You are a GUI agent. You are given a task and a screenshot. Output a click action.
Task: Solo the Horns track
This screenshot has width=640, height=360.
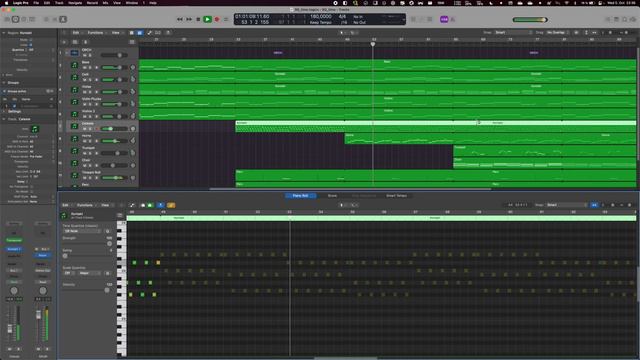click(90, 141)
